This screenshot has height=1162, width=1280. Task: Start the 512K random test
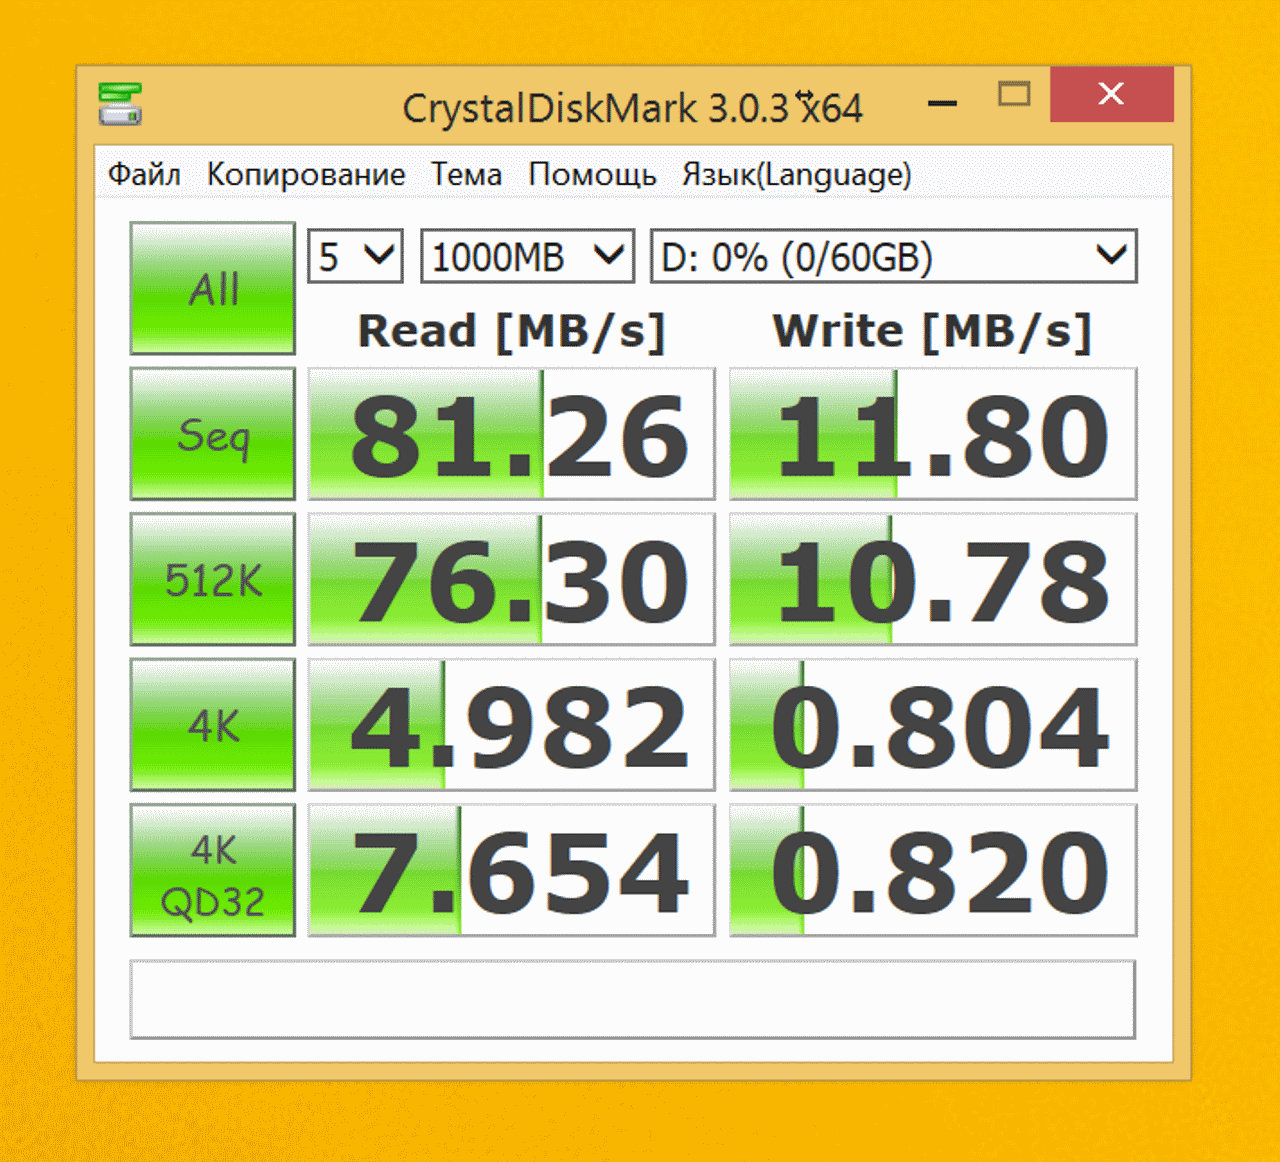tap(213, 579)
